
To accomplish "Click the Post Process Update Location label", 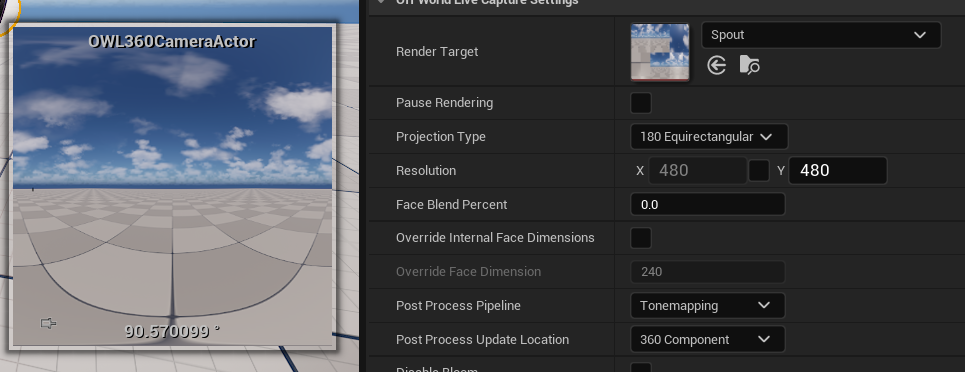I will pos(482,339).
